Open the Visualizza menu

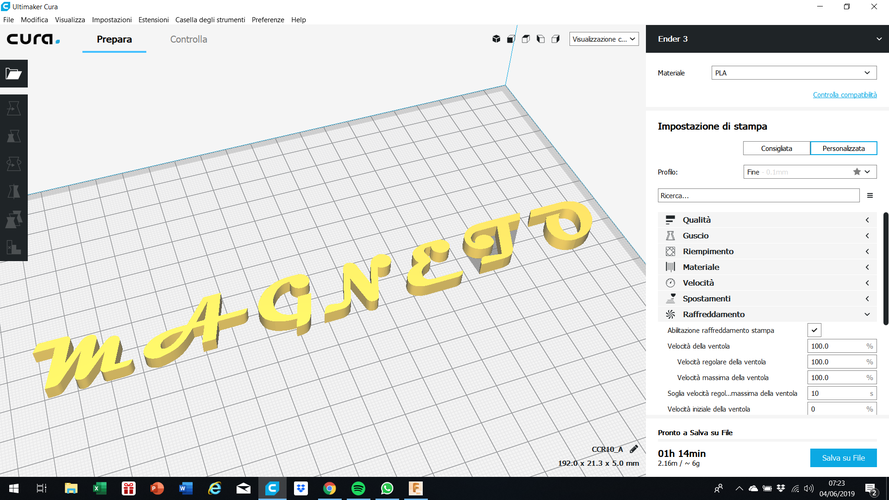[x=70, y=19]
